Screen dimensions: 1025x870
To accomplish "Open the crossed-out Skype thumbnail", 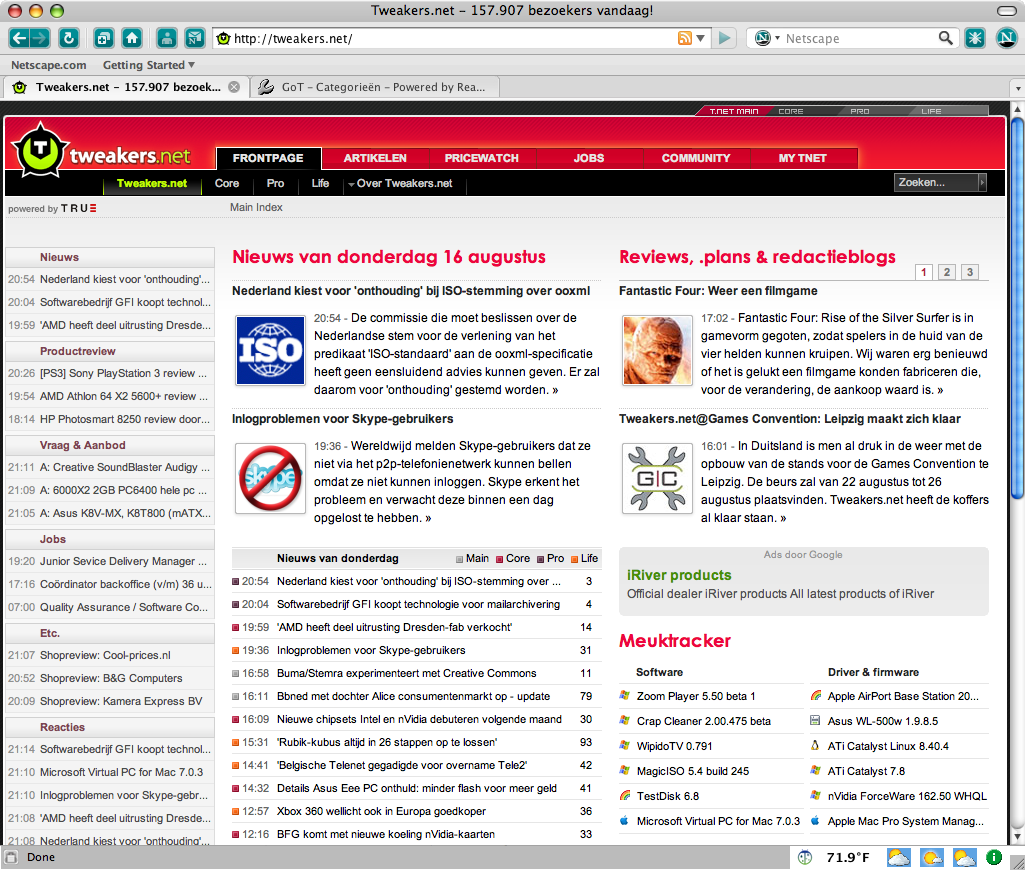I will click(x=270, y=478).
